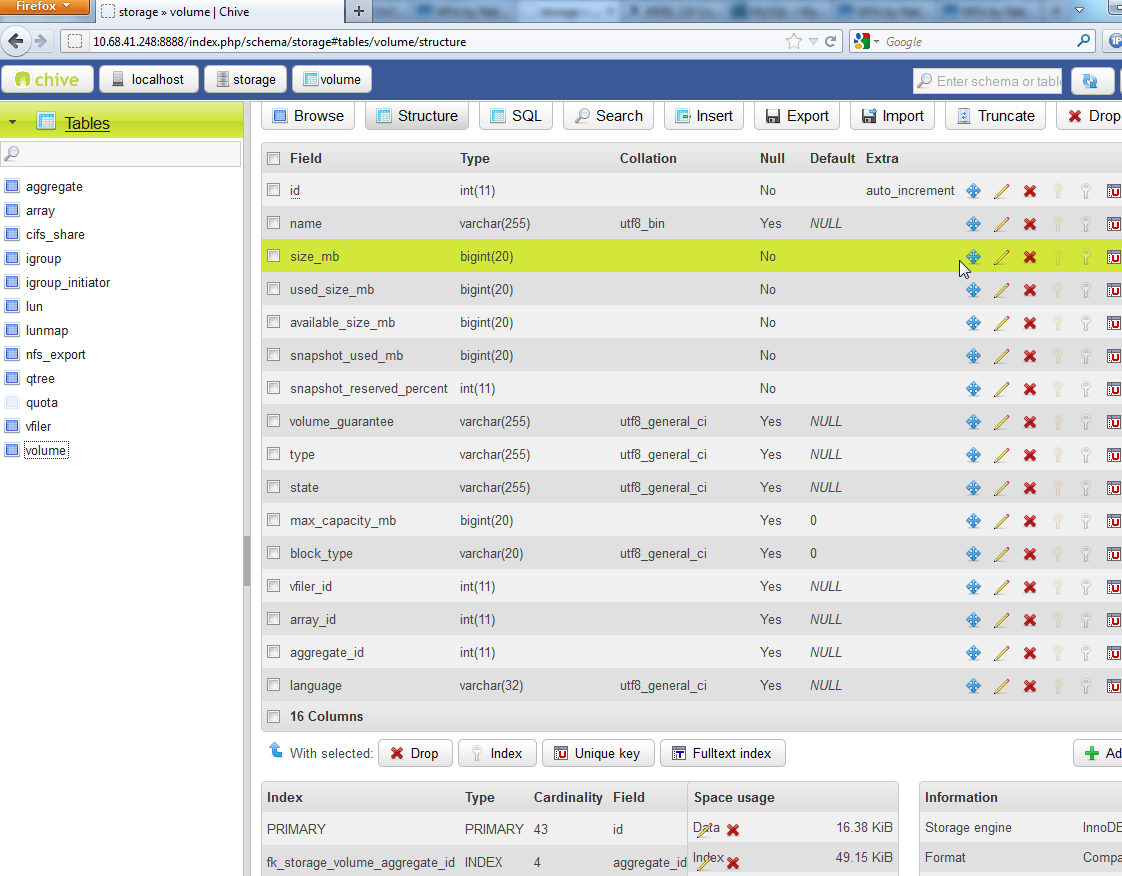Check the name field checkbox
This screenshot has width=1122, height=876.
tap(273, 223)
